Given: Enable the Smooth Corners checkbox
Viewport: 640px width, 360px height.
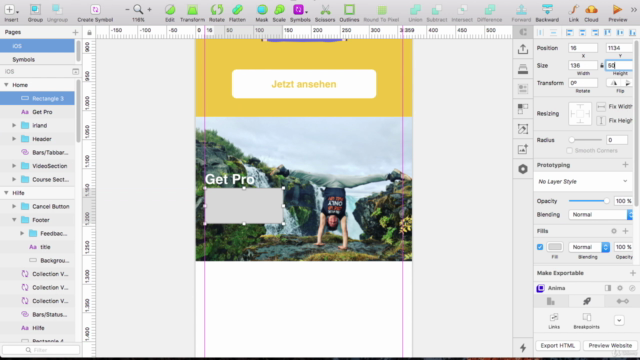Looking at the screenshot, I should (569, 151).
